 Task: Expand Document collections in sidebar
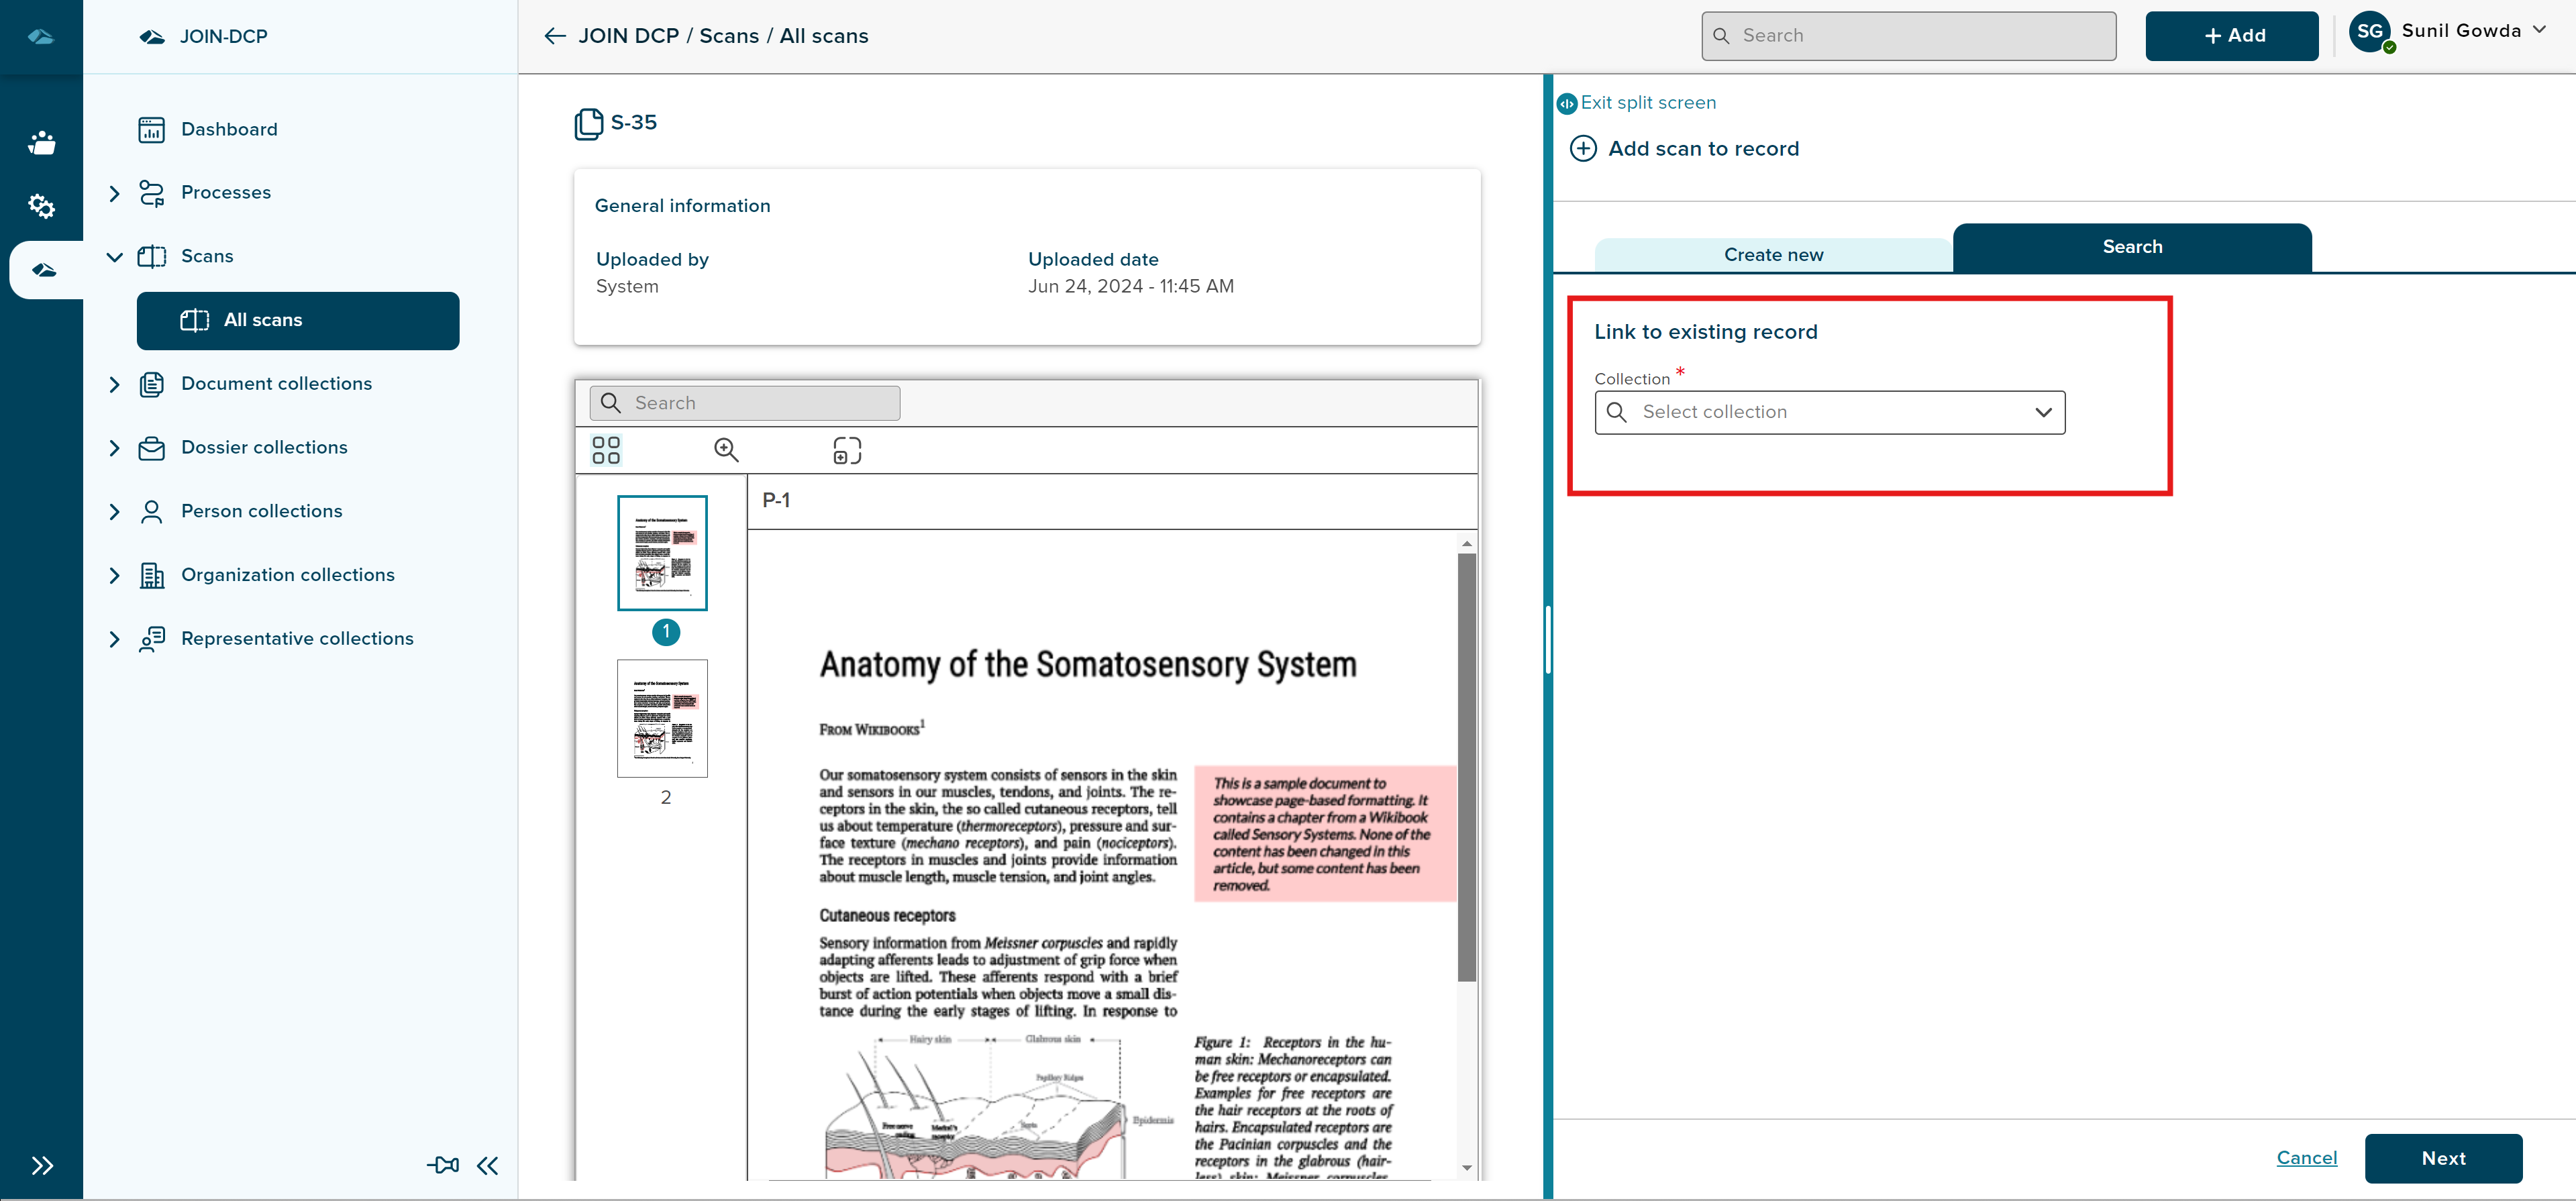[x=114, y=384]
